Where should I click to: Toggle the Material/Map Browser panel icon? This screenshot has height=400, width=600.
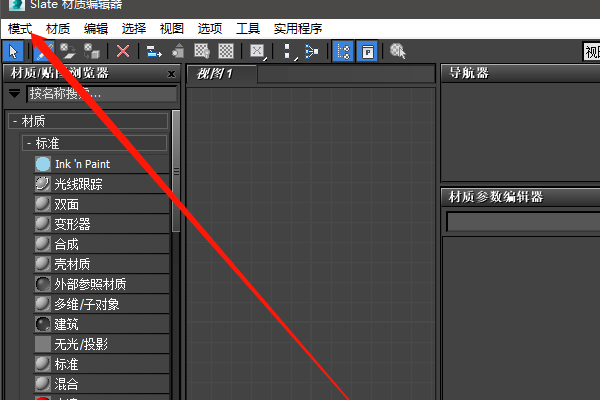[343, 51]
